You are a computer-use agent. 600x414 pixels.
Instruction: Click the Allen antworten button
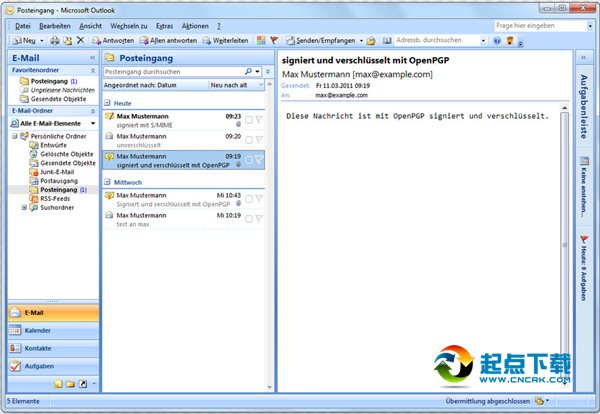tap(168, 41)
